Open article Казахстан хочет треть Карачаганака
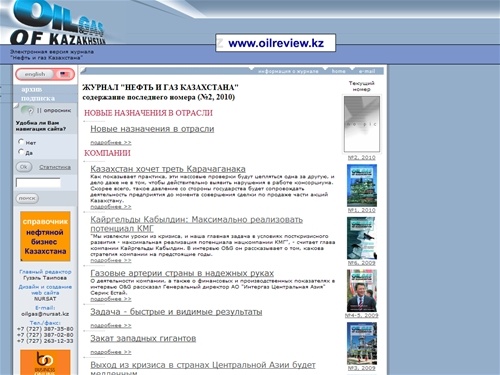 tap(168, 169)
